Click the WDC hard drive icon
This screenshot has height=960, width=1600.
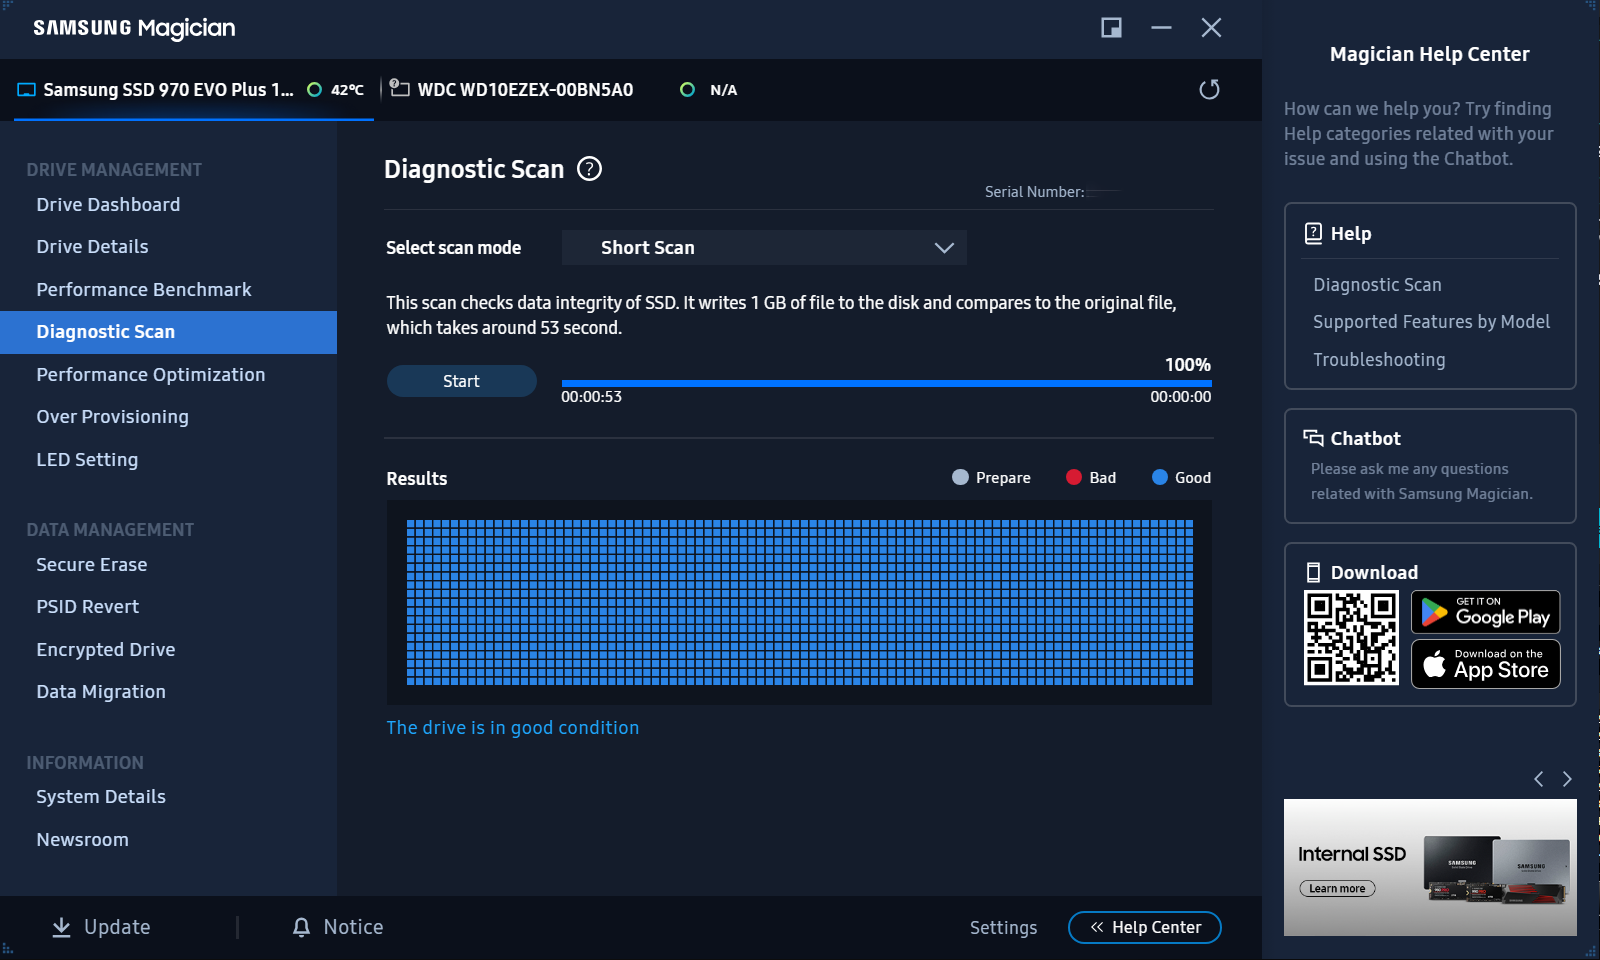coord(400,88)
